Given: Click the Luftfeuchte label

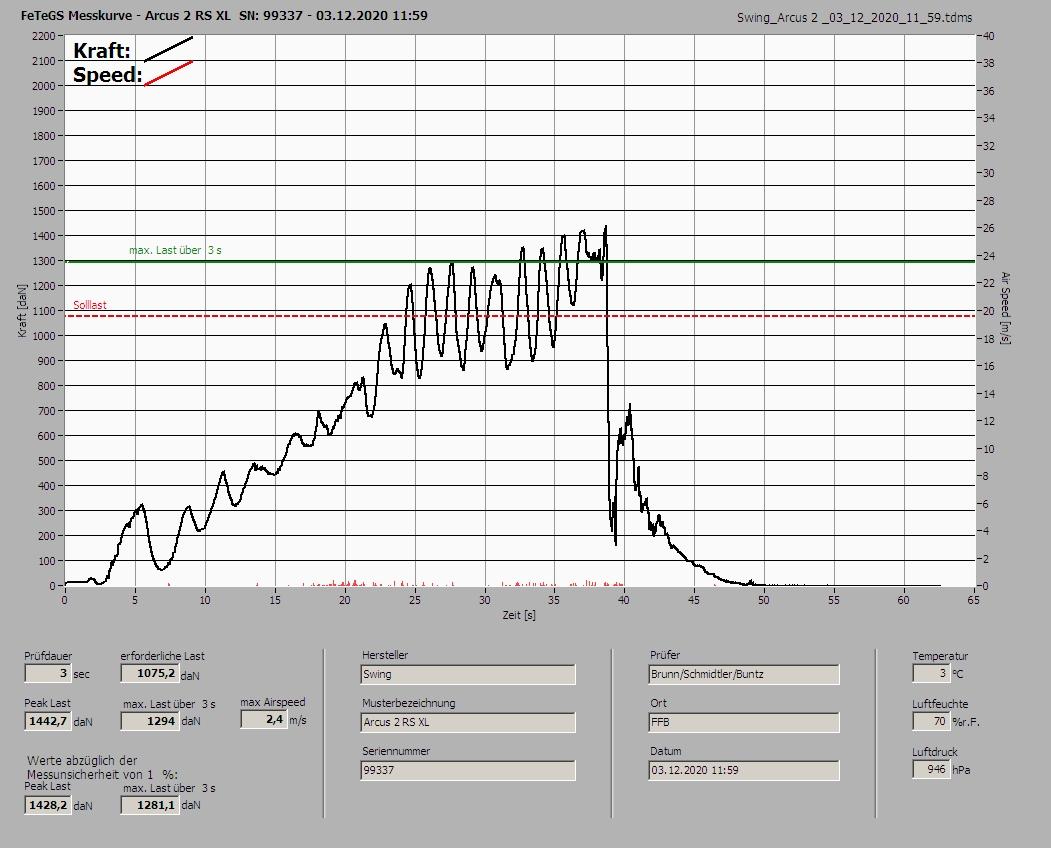Looking at the screenshot, I should pyautogui.click(x=940, y=704).
